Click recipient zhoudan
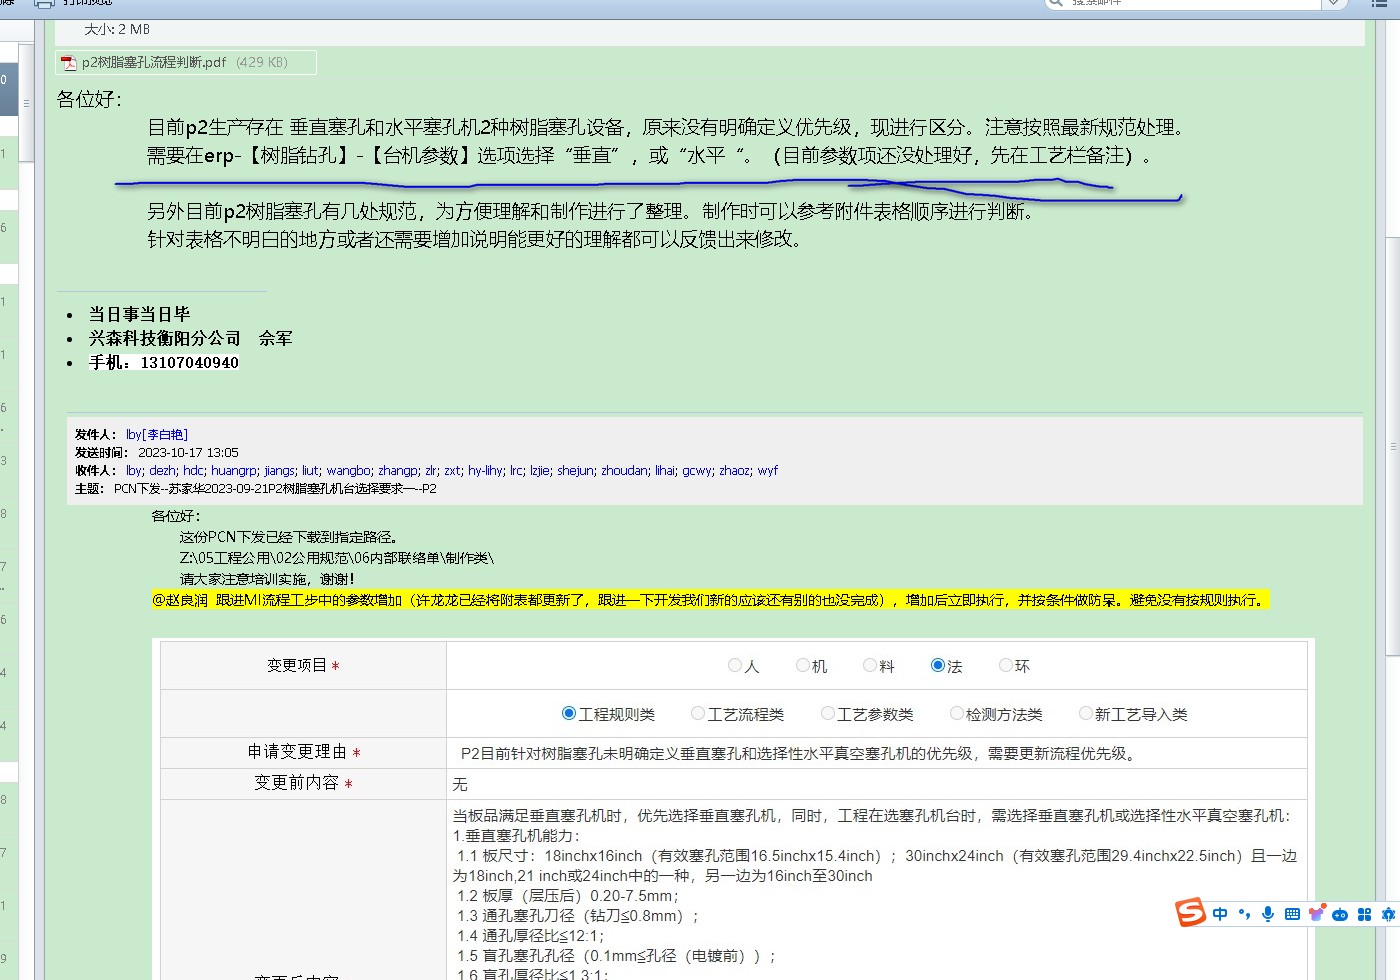1400x980 pixels. [x=625, y=470]
